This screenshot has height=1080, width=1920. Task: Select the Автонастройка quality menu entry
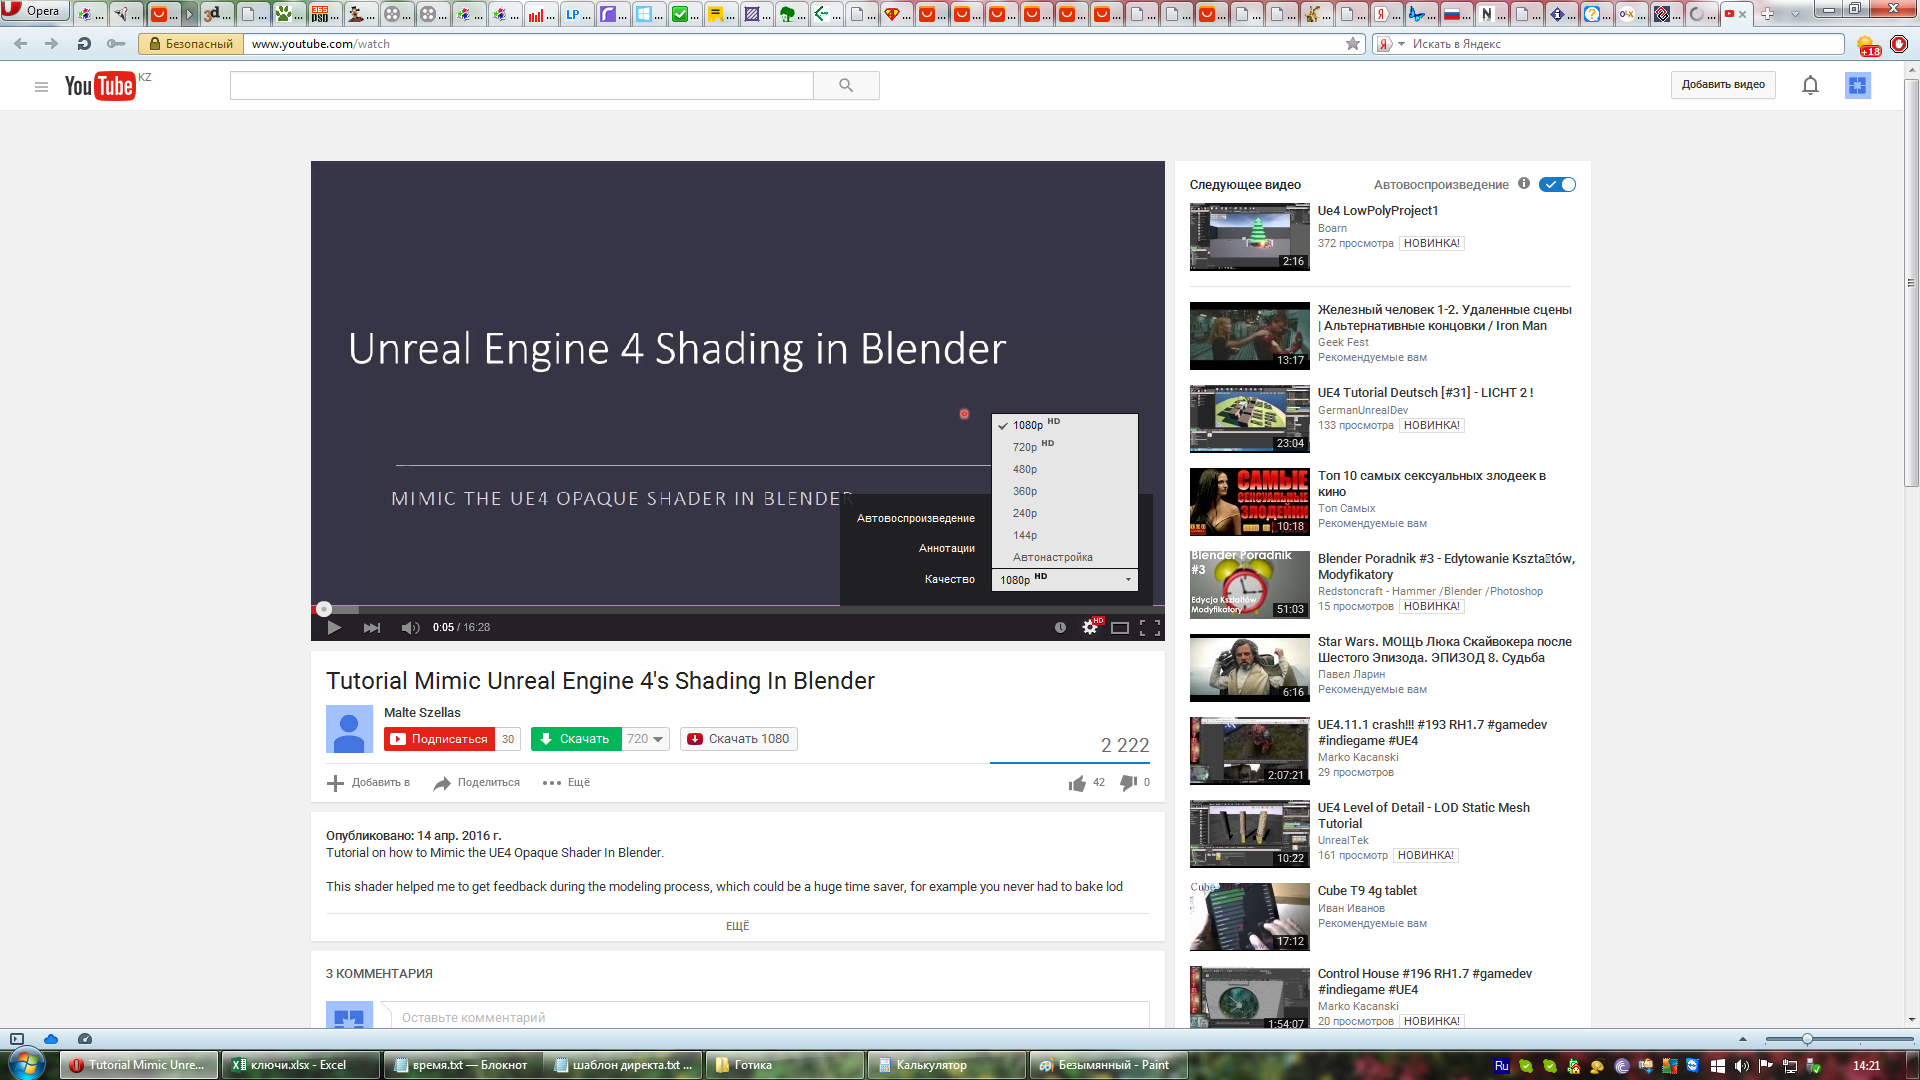point(1052,557)
